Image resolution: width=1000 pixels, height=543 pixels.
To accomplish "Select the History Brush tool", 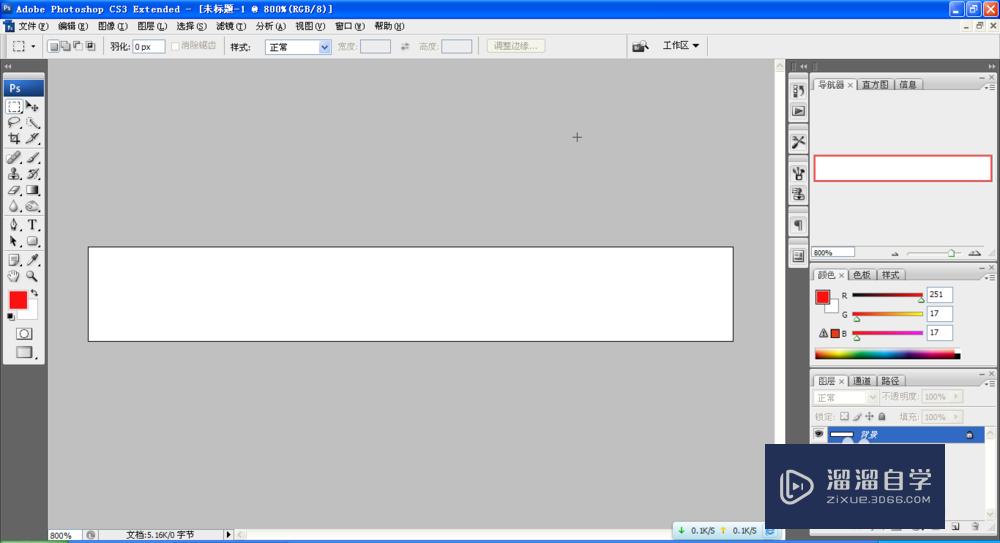I will click(x=33, y=174).
